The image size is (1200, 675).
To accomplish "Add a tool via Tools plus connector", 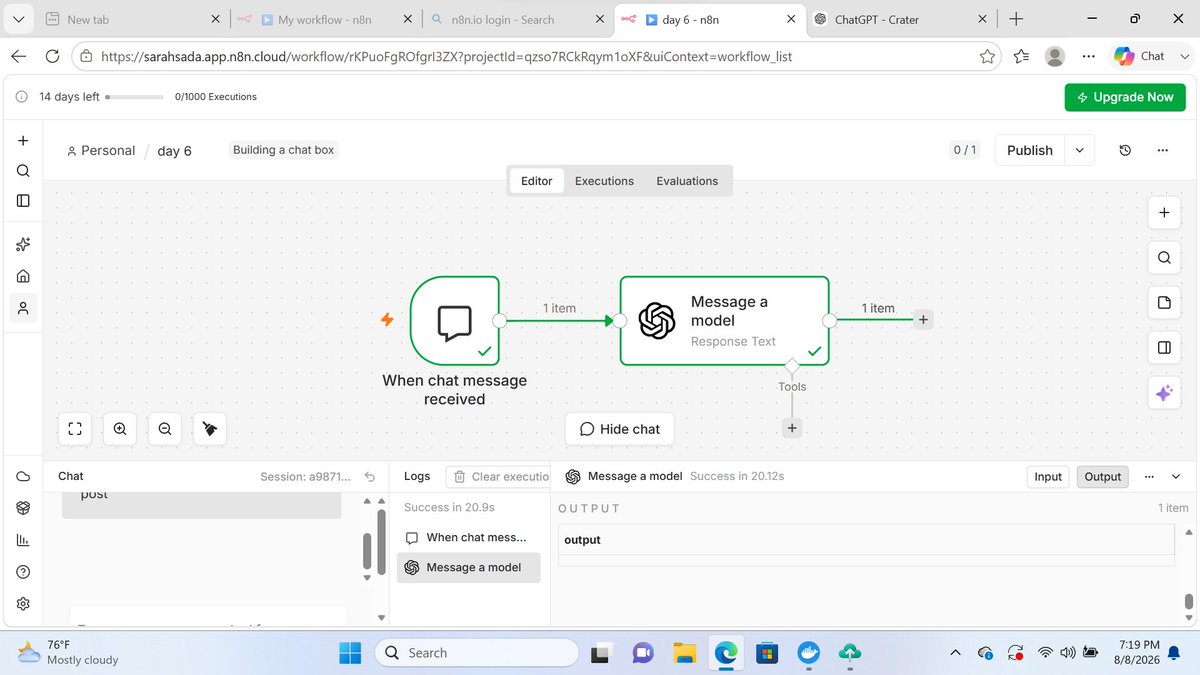I will [791, 428].
